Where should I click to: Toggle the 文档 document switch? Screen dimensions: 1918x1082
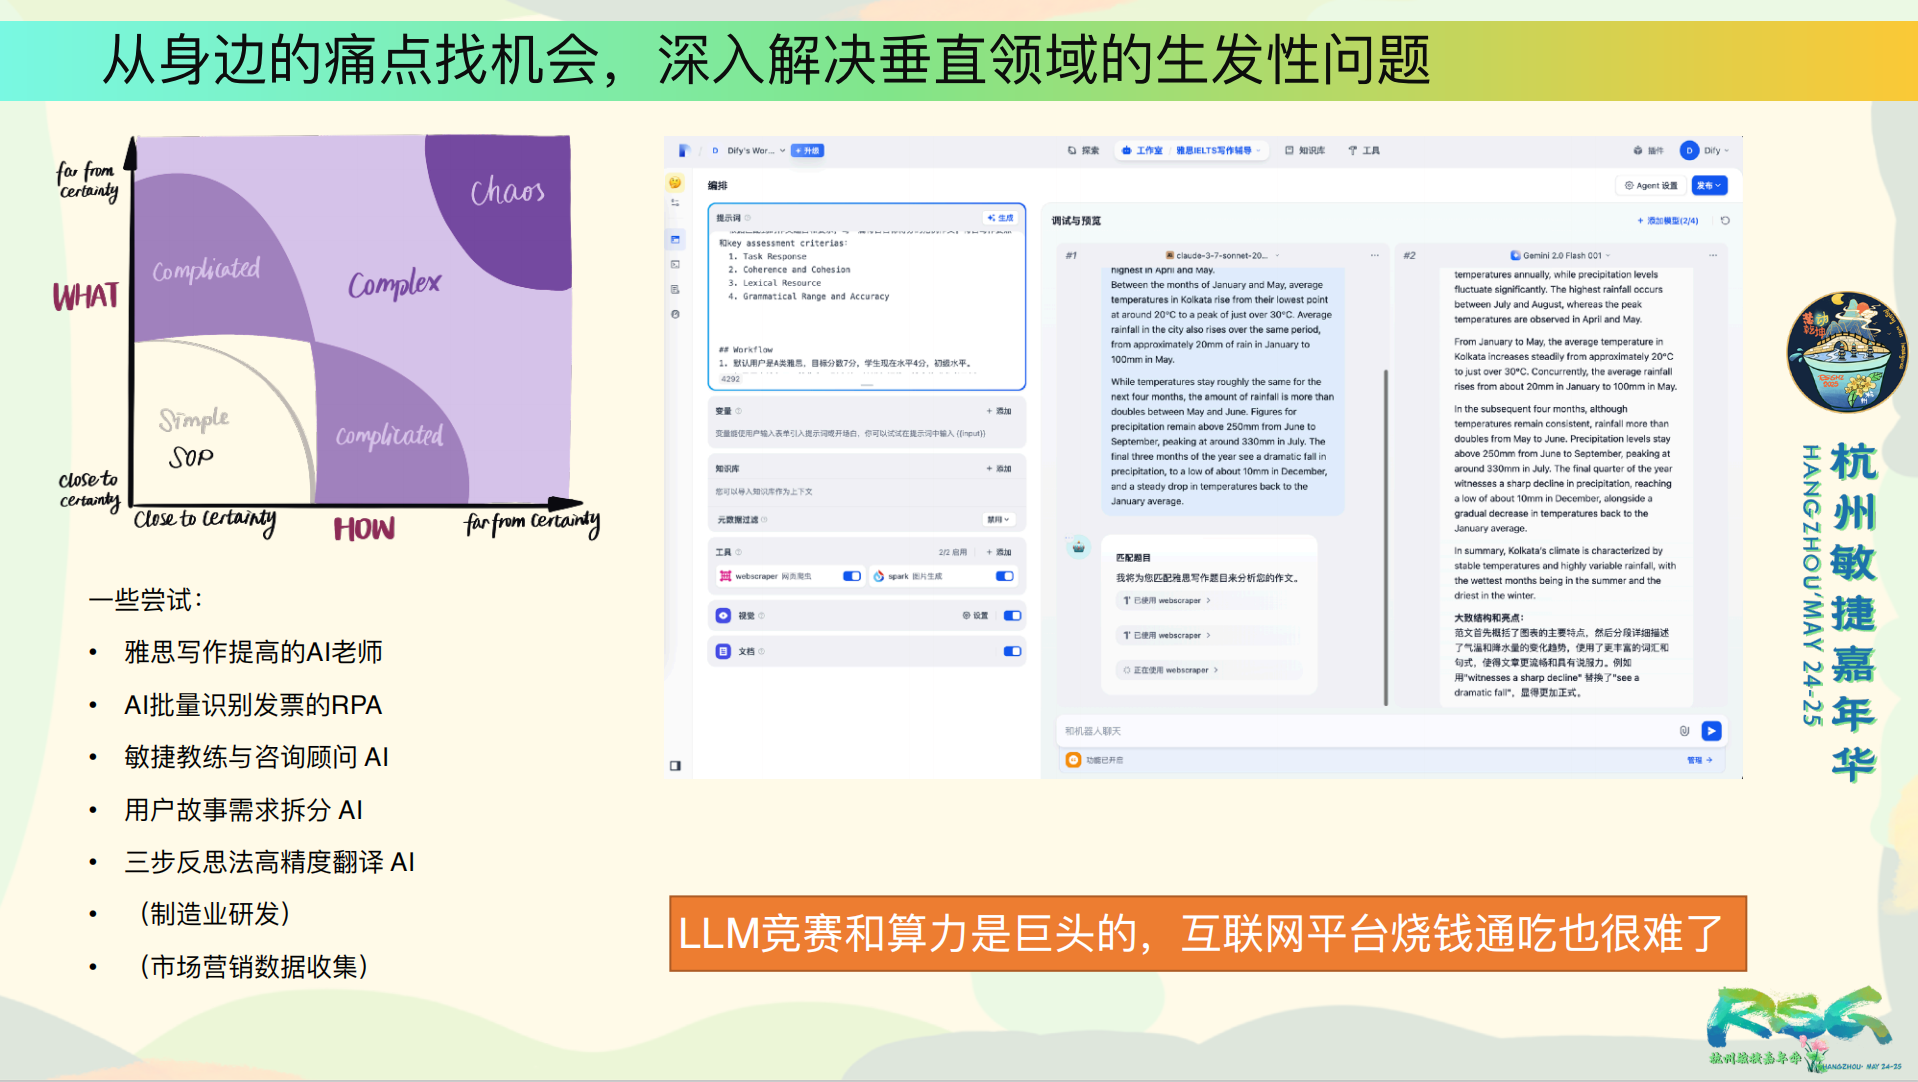[x=1013, y=651]
